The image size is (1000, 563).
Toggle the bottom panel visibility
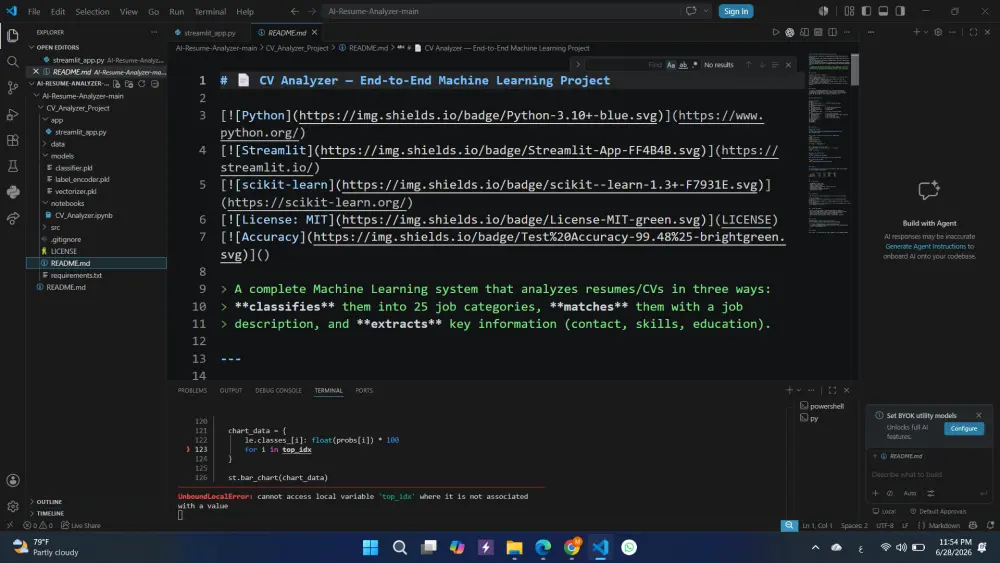coord(883,11)
